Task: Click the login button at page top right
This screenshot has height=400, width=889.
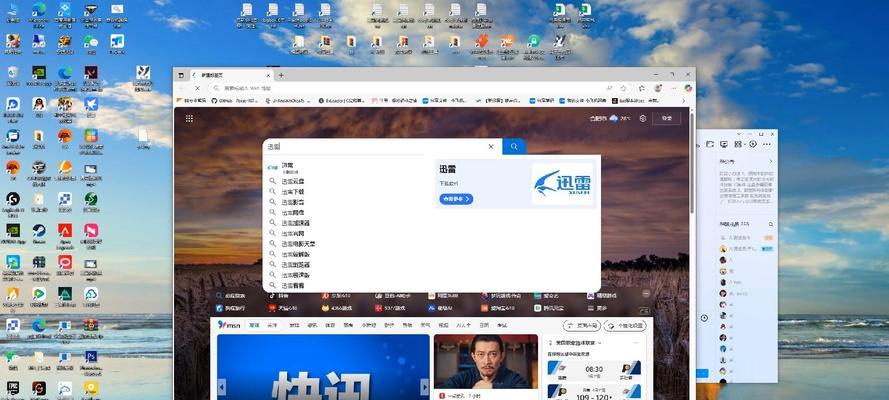Action: click(x=667, y=118)
